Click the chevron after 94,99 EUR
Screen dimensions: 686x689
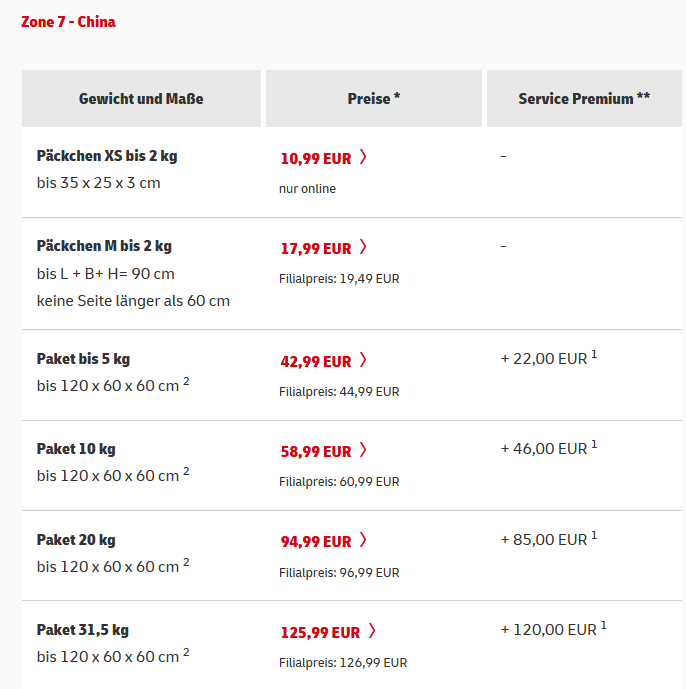(x=363, y=540)
